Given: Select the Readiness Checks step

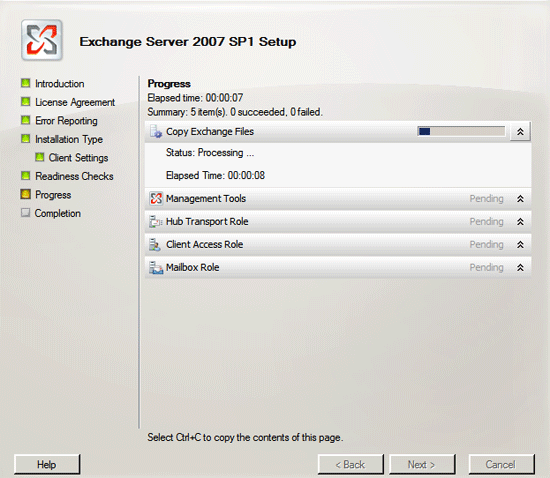Looking at the screenshot, I should [x=74, y=176].
